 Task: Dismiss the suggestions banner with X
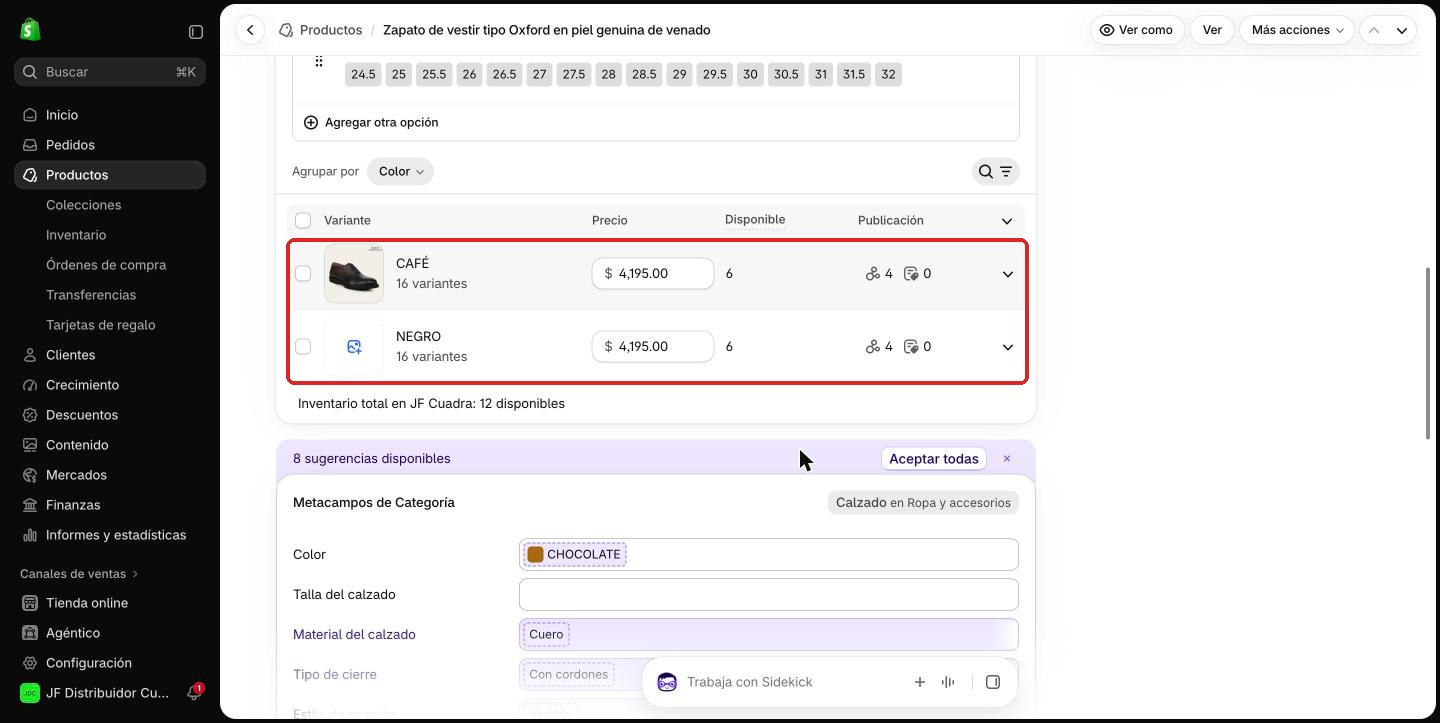[x=1007, y=459]
